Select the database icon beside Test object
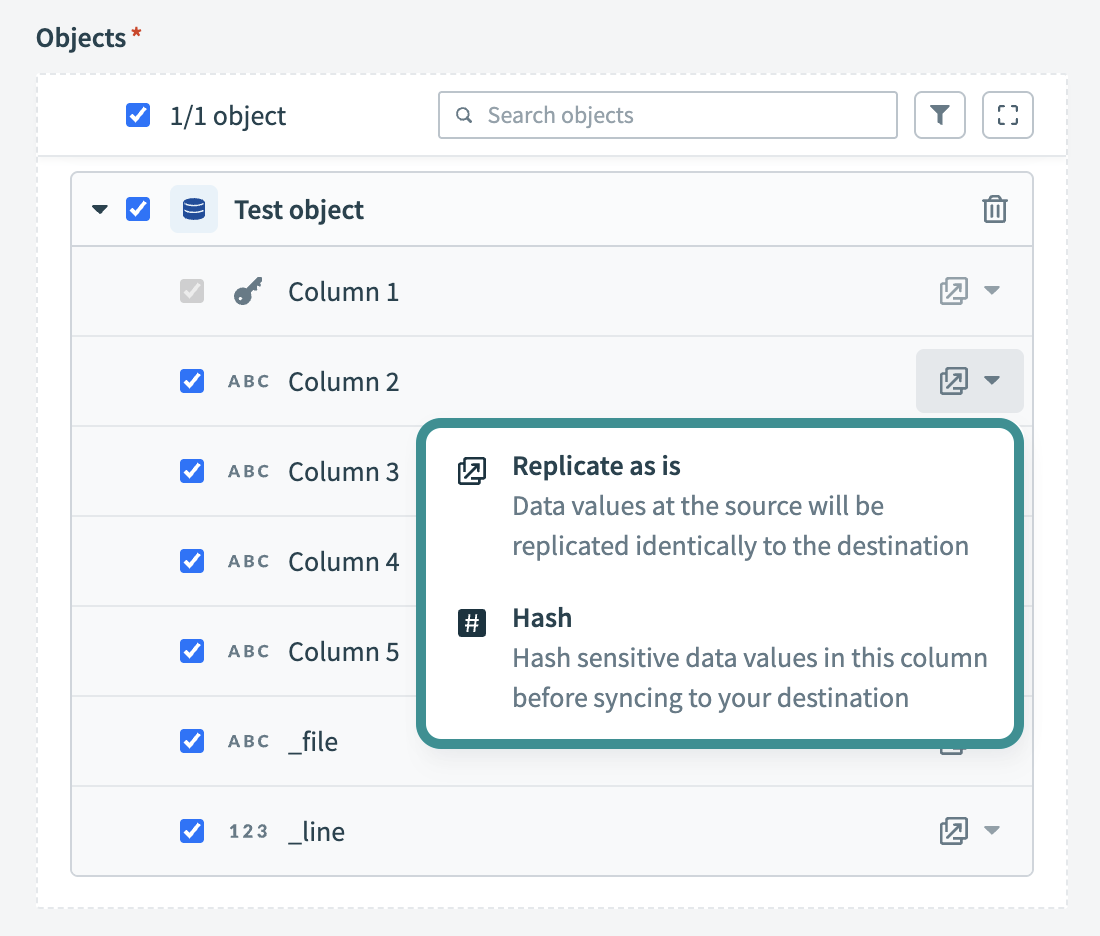This screenshot has width=1100, height=936. (194, 209)
